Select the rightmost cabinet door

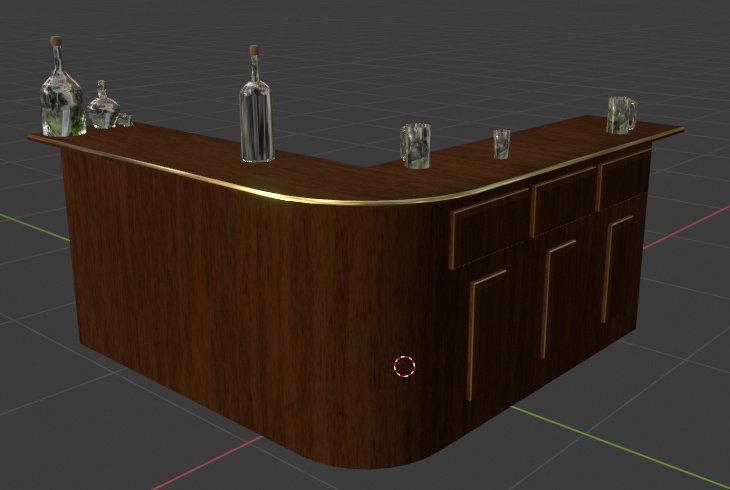617,267
